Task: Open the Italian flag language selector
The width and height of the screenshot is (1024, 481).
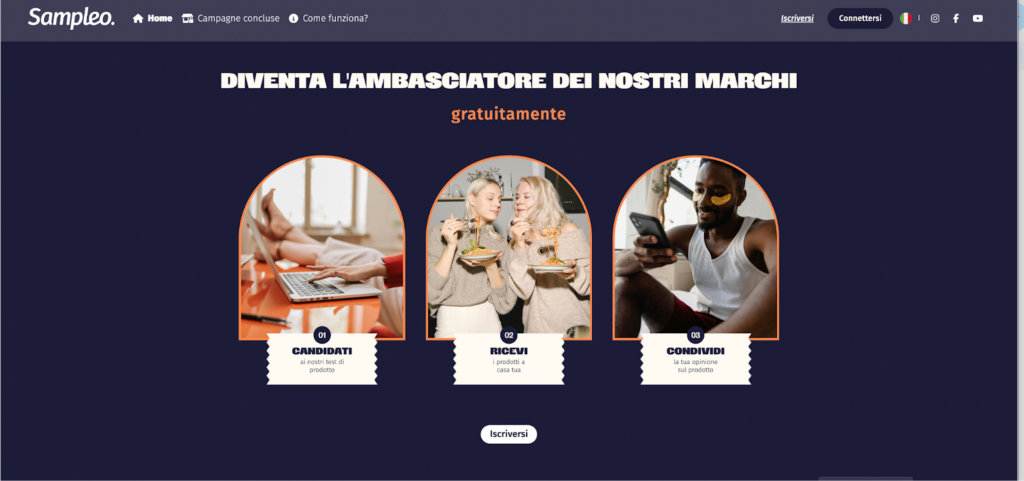Action: [x=906, y=18]
